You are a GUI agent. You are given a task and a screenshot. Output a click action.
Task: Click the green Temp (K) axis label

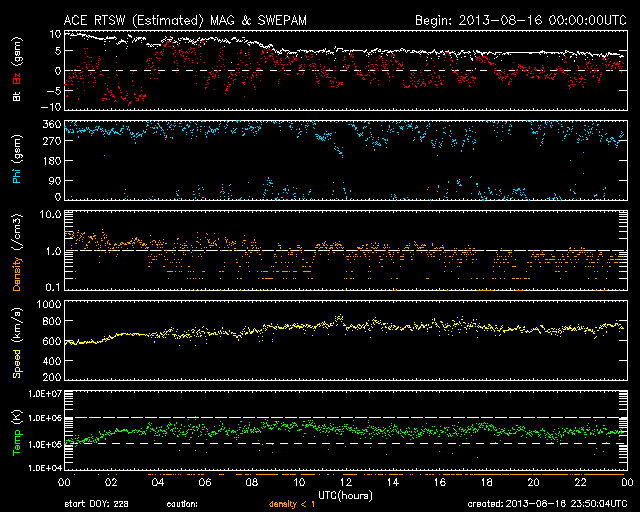click(16, 430)
